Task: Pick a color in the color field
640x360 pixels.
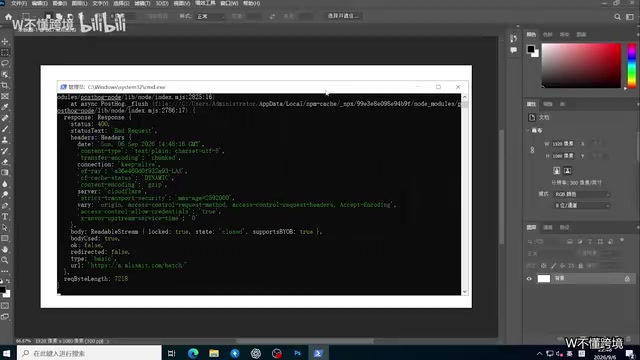Action: coord(581,65)
